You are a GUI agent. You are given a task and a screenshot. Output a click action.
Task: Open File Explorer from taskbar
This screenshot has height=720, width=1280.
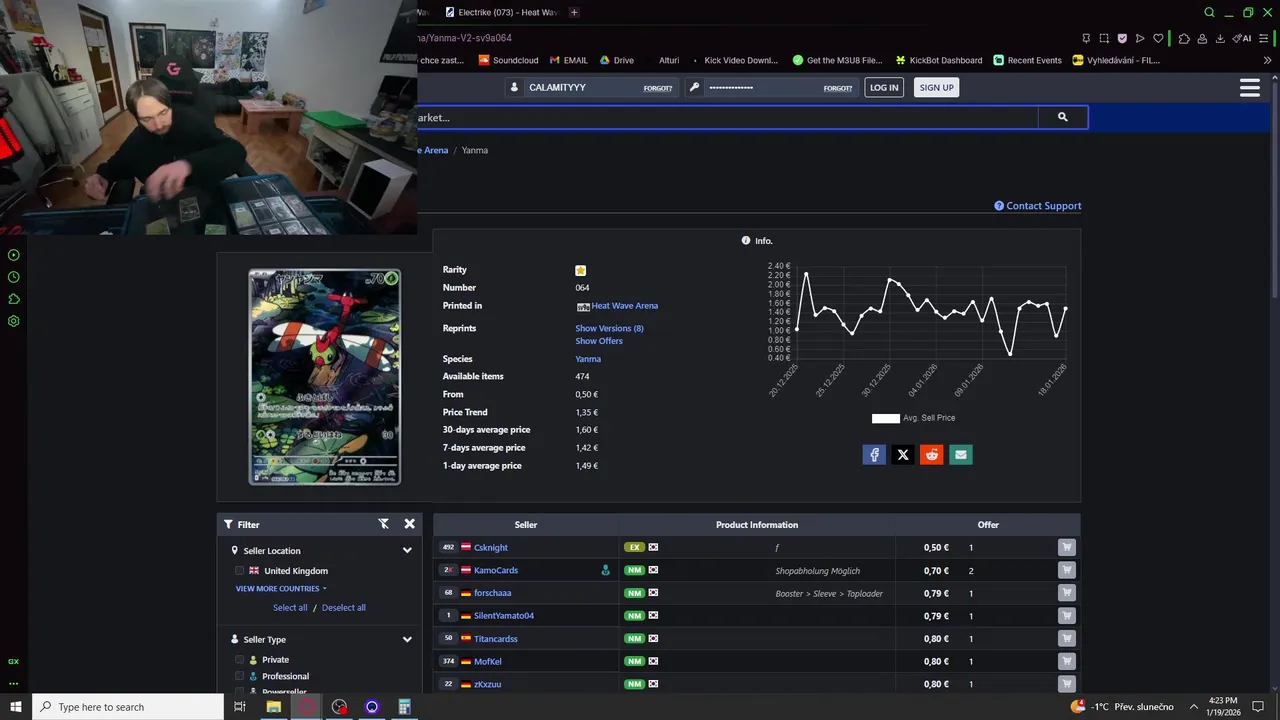pyautogui.click(x=273, y=707)
